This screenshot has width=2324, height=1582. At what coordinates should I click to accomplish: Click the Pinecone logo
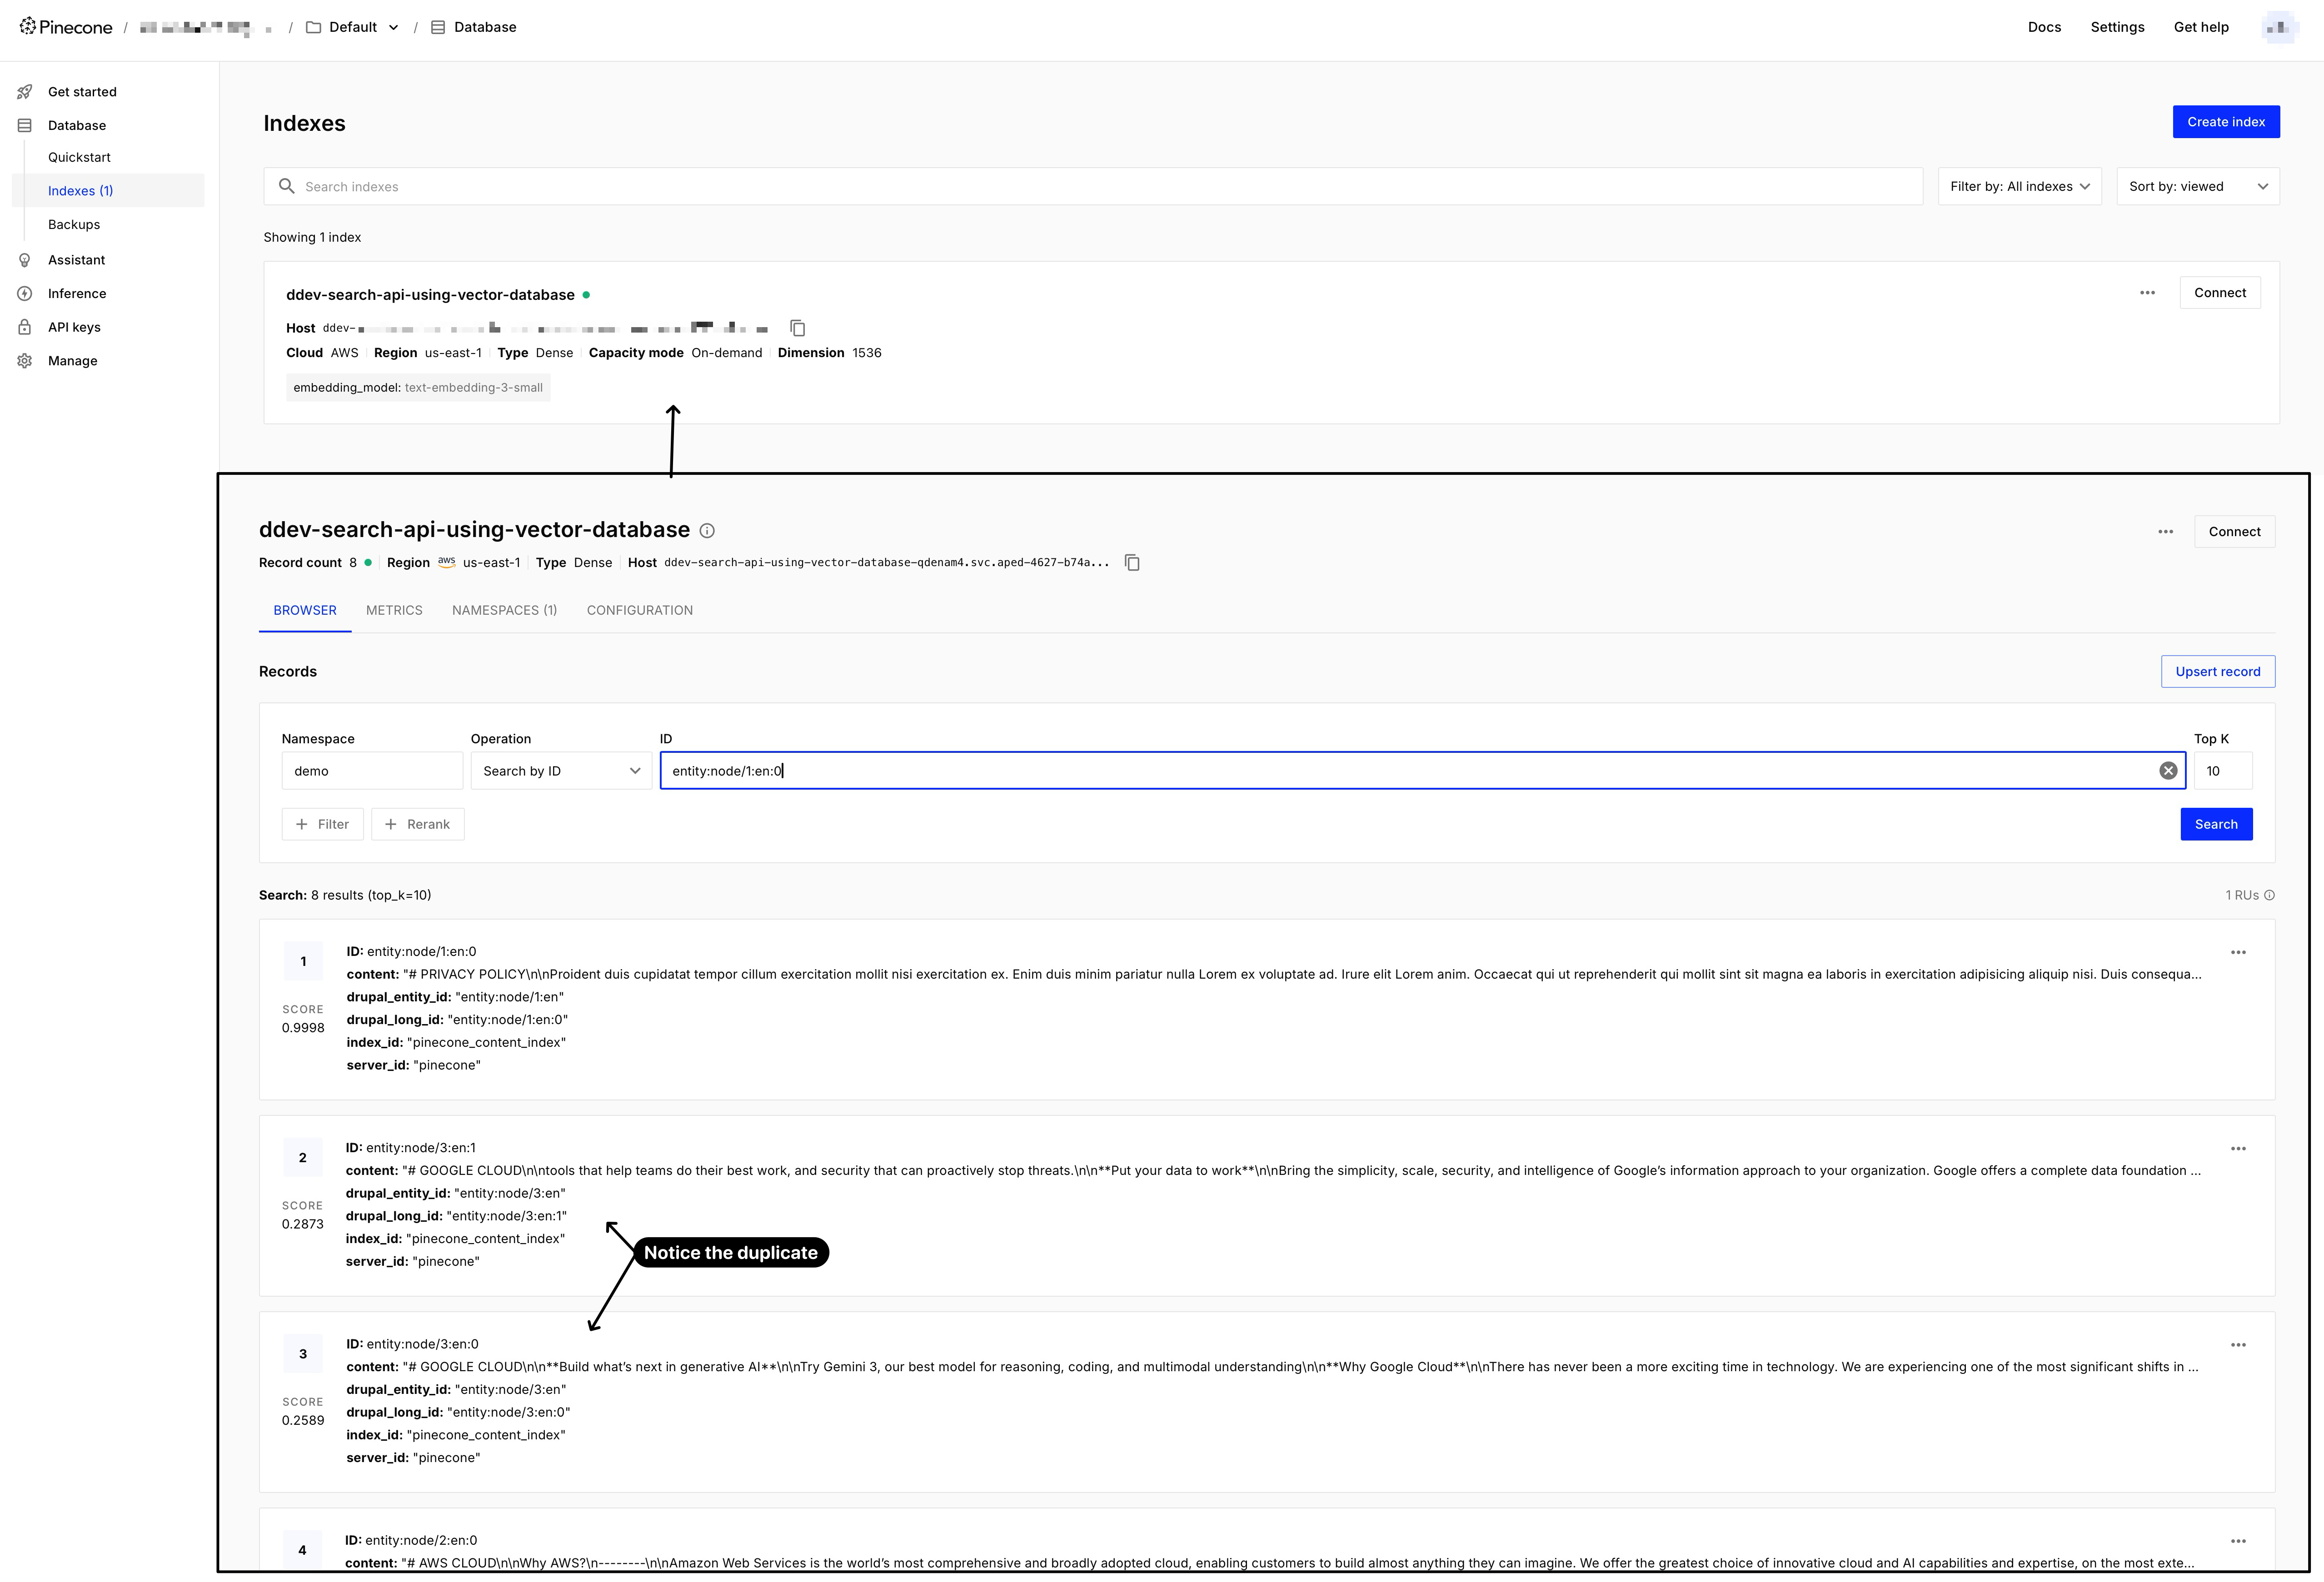(x=66, y=27)
